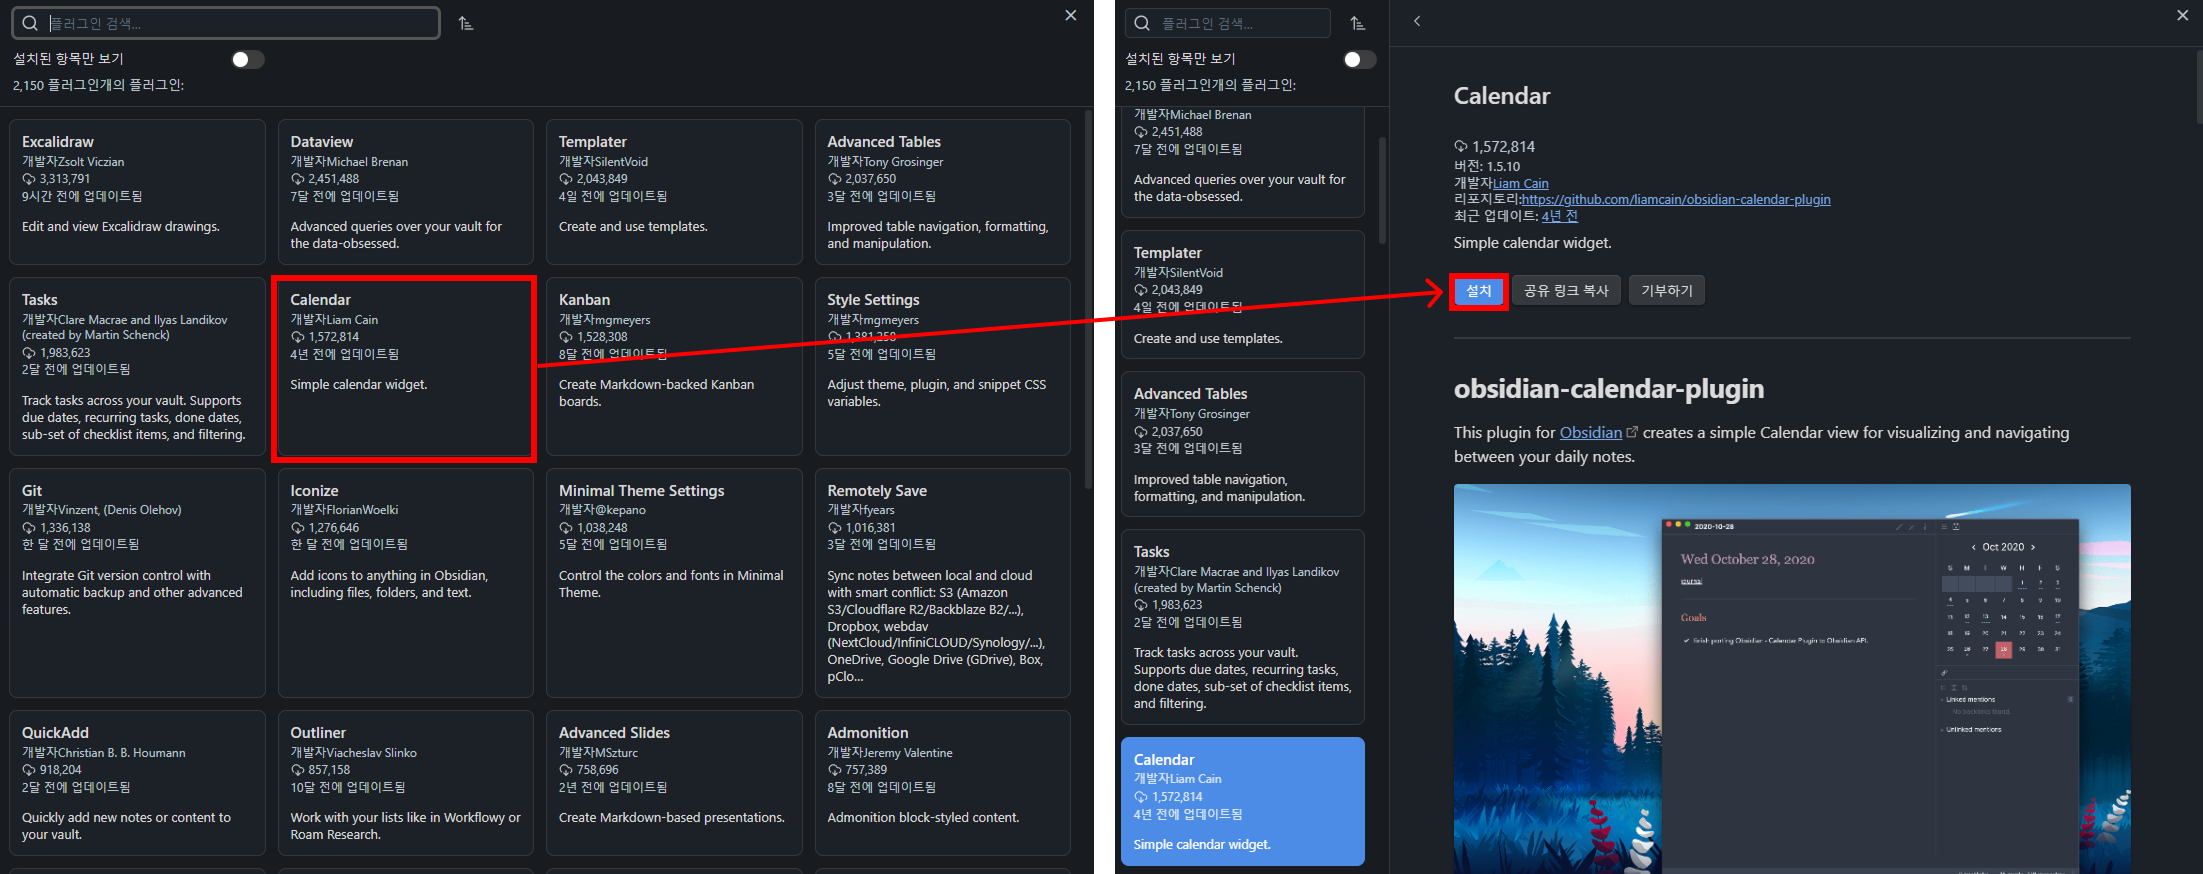The height and width of the screenshot is (874, 2203).
Task: Click the Calendar title in detail pane
Action: [1502, 96]
